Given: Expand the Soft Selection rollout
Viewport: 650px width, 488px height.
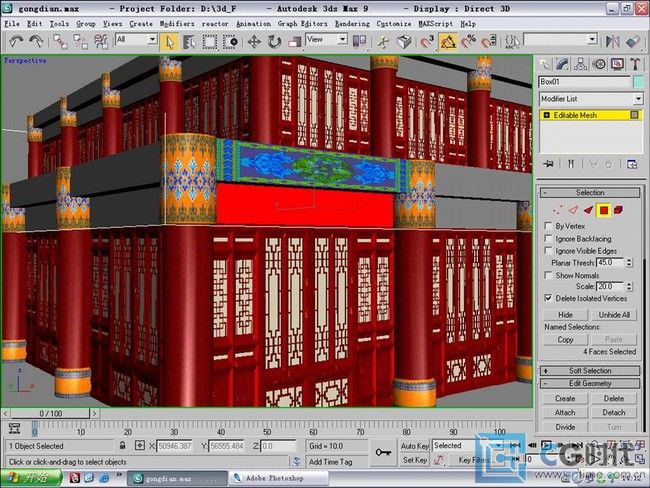Looking at the screenshot, I should coord(590,371).
